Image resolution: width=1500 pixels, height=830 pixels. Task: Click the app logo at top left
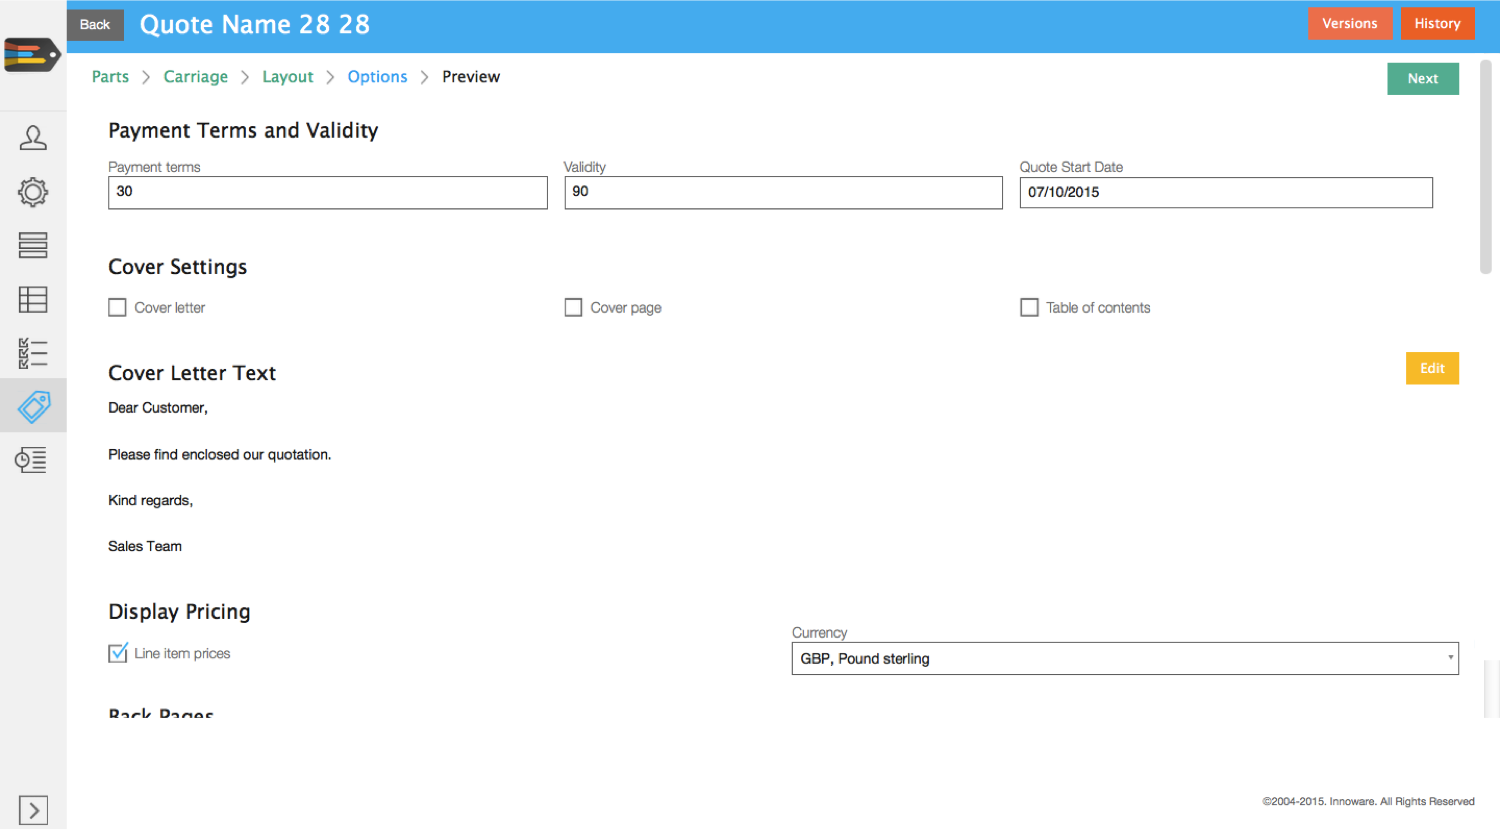(32, 55)
